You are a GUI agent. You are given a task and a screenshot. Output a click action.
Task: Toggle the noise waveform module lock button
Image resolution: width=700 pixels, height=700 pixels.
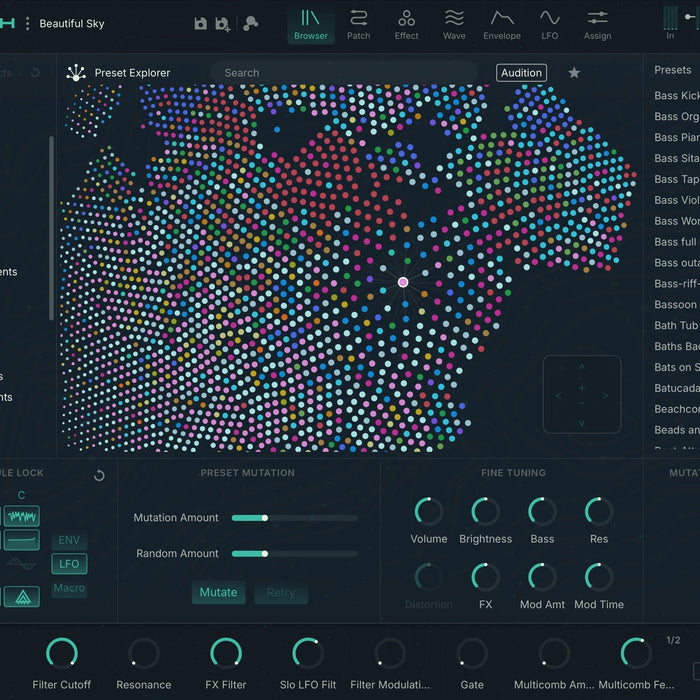pos(22,516)
